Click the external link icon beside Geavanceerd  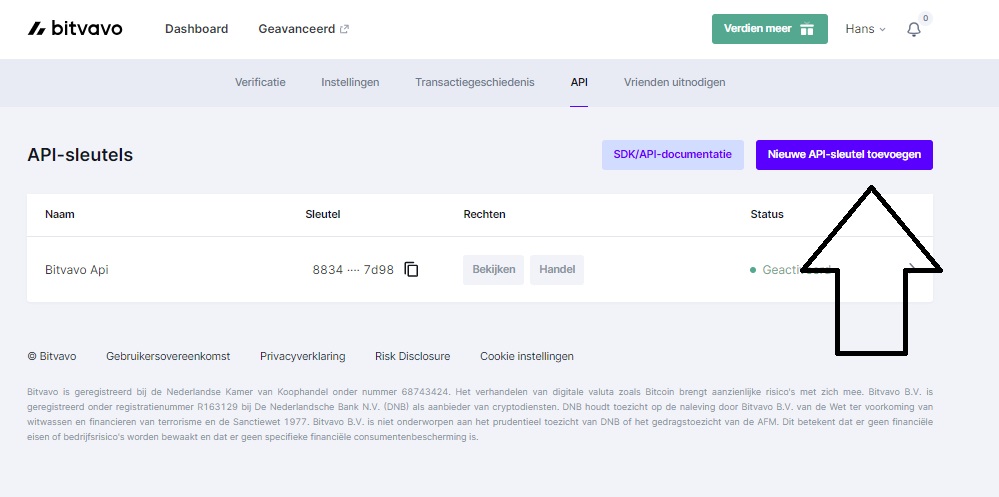[345, 29]
